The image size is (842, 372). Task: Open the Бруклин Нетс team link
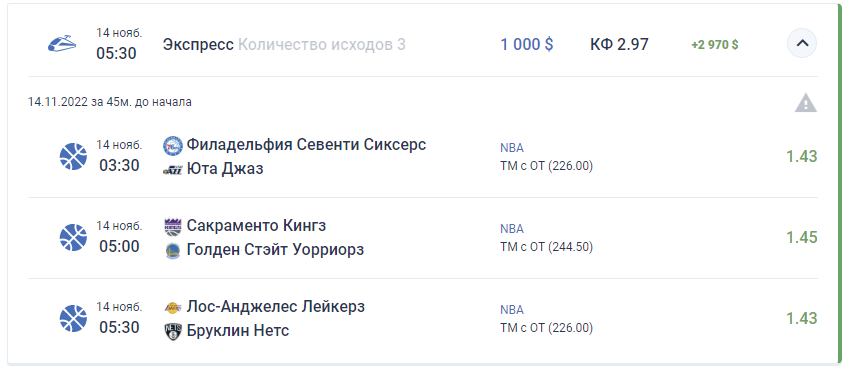pos(237,331)
